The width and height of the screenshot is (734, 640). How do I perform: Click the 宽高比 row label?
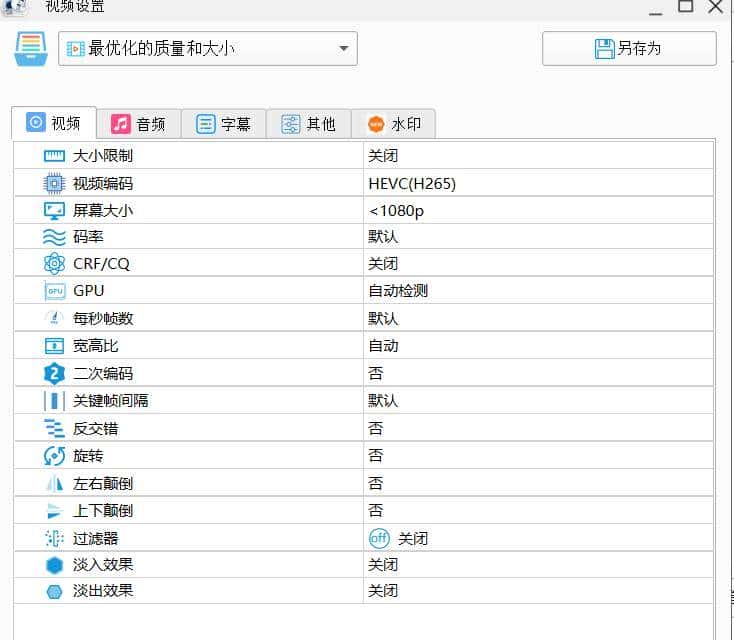95,346
